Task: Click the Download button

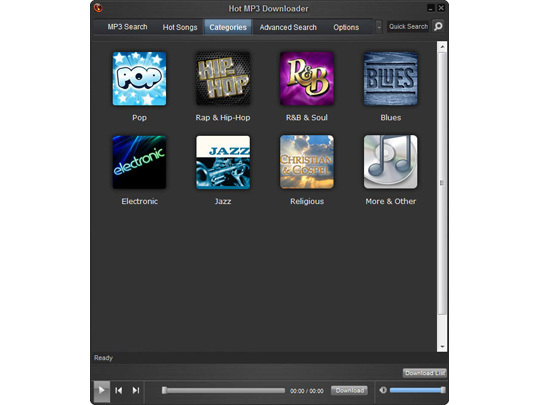Action: (350, 390)
